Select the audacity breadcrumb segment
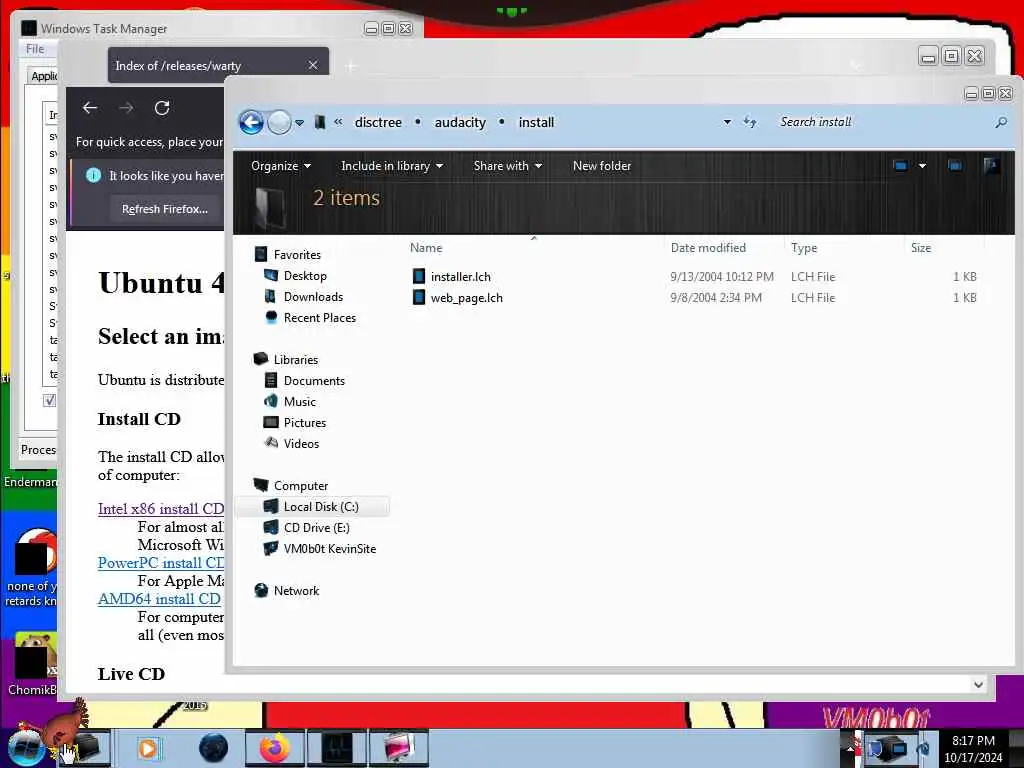Screen dimensions: 1024x768 tap(460, 122)
